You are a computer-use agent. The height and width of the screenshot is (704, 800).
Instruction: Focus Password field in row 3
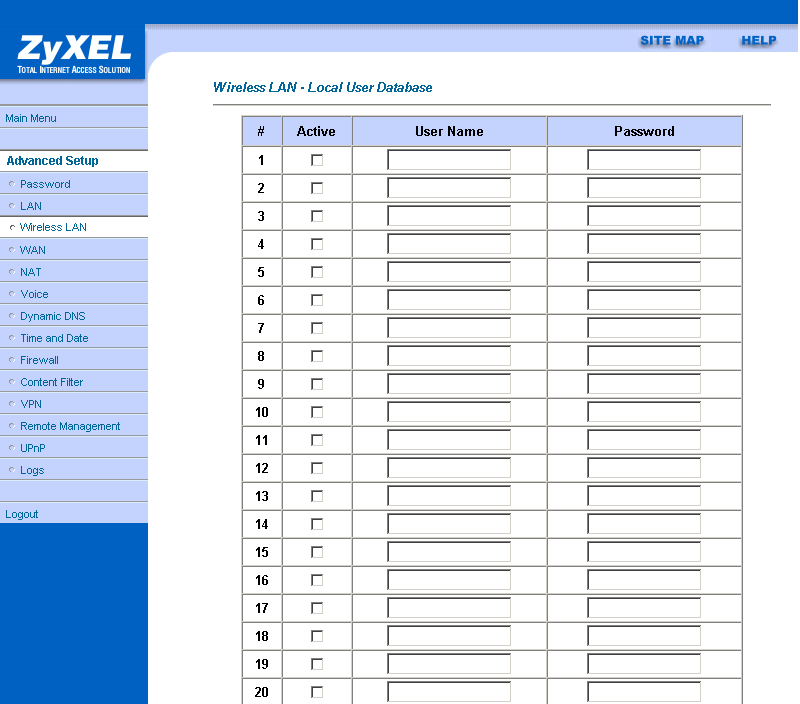644,216
